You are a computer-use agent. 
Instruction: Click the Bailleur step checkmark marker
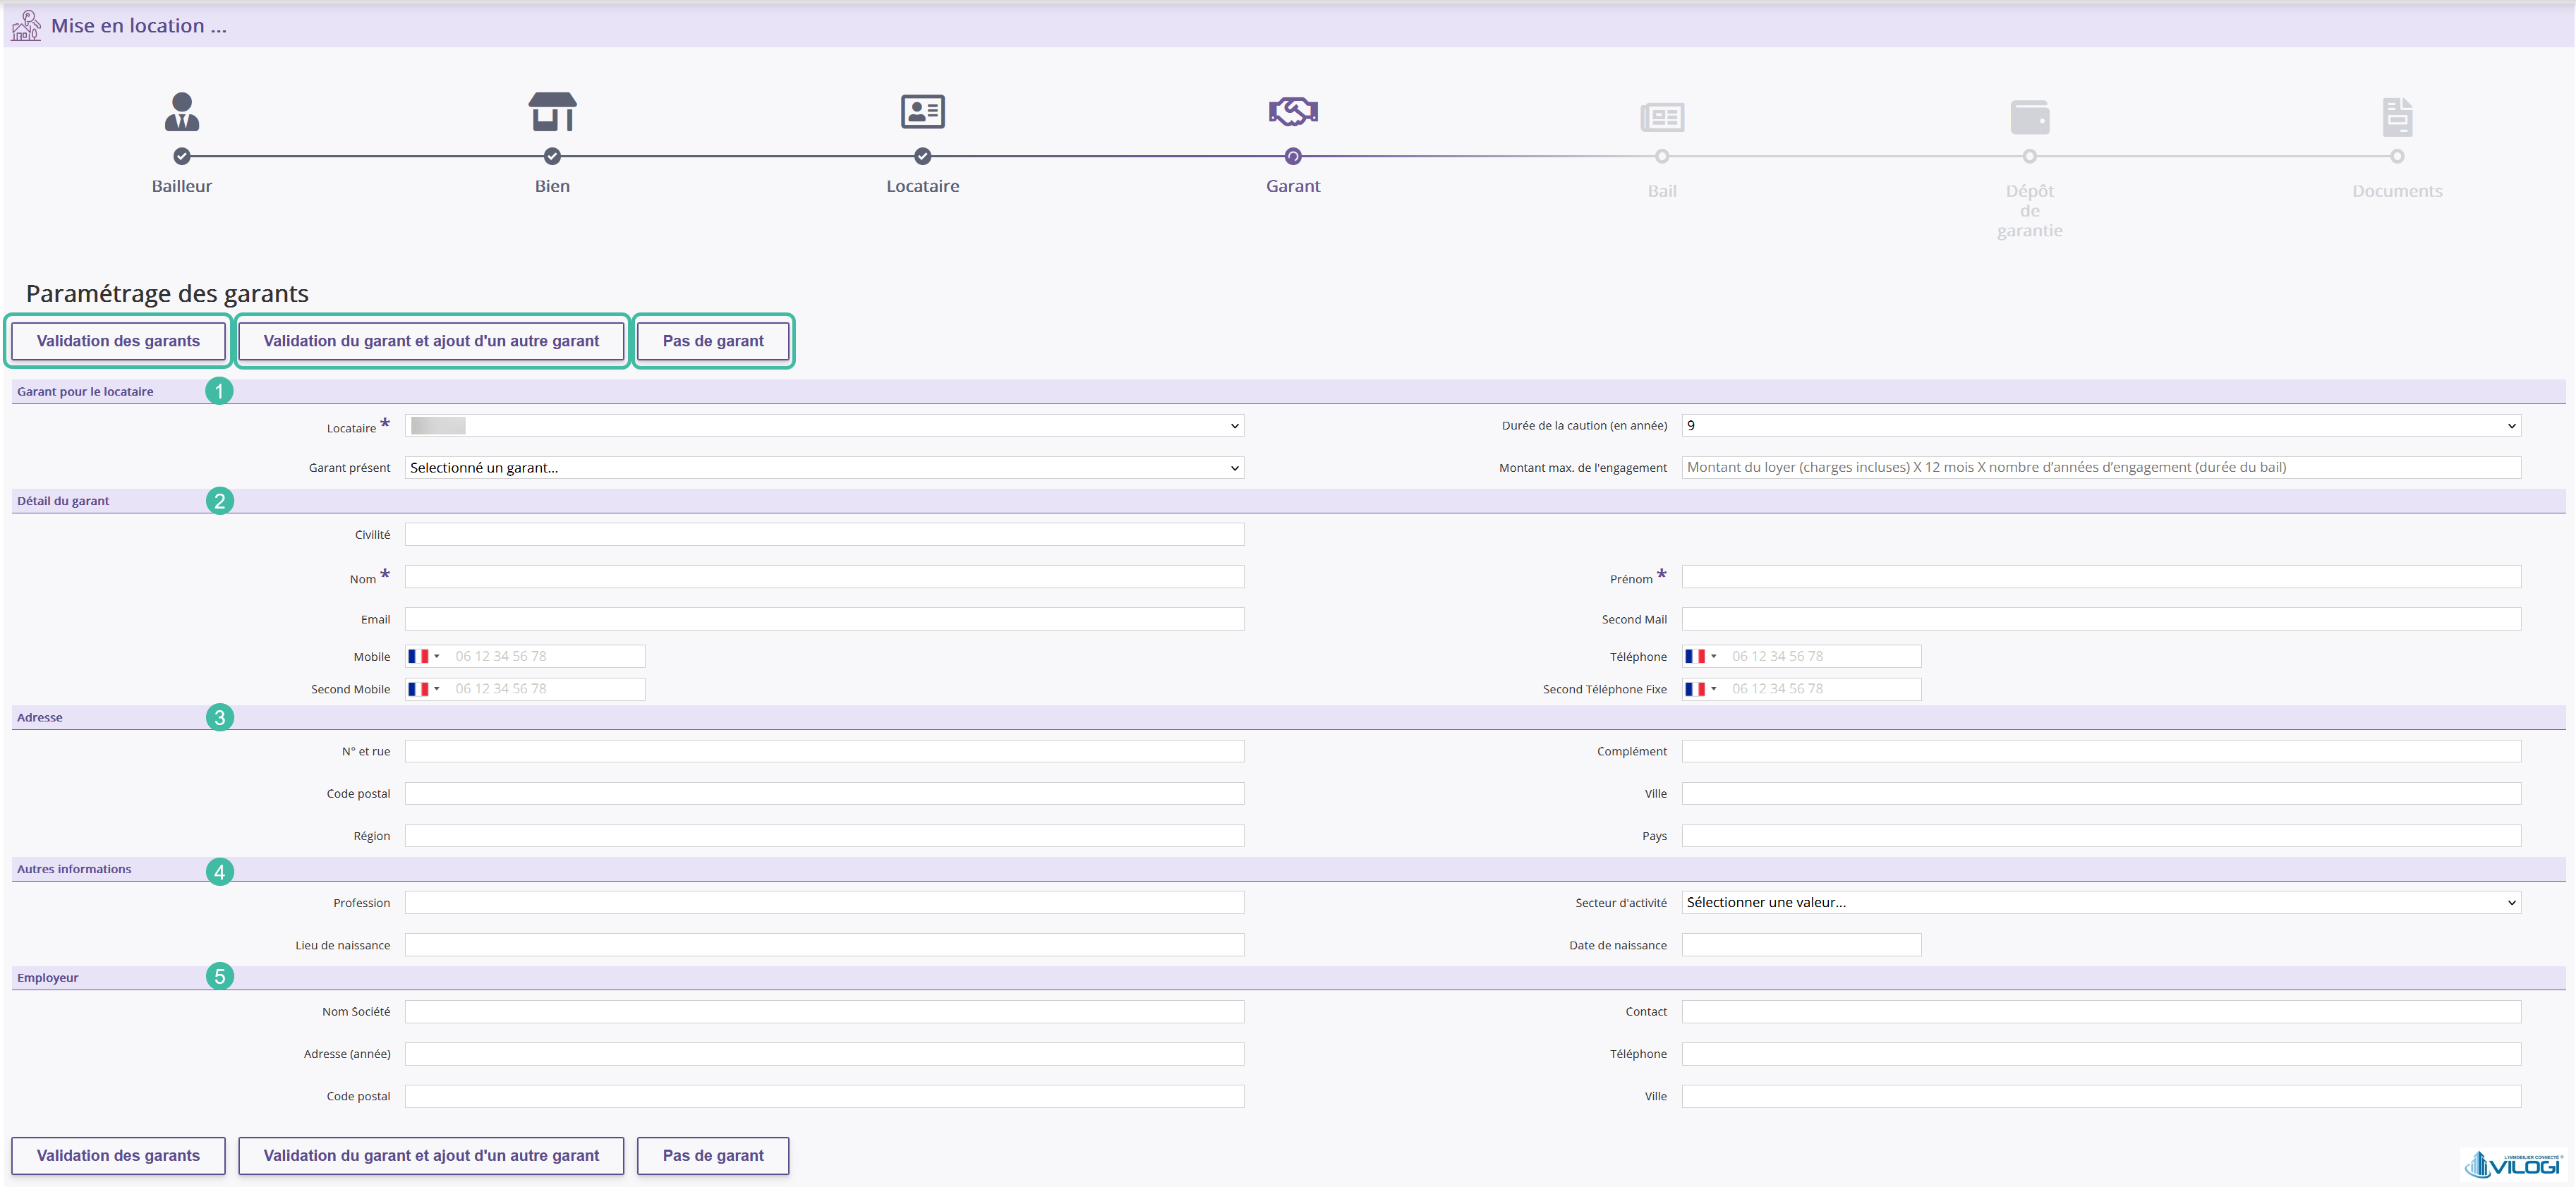(x=182, y=156)
